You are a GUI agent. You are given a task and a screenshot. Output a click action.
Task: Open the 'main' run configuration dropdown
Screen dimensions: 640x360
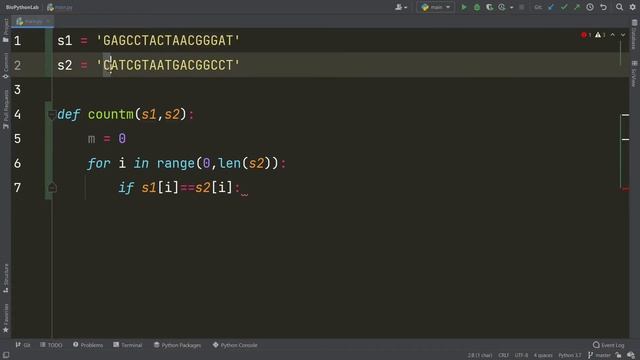[436, 7]
